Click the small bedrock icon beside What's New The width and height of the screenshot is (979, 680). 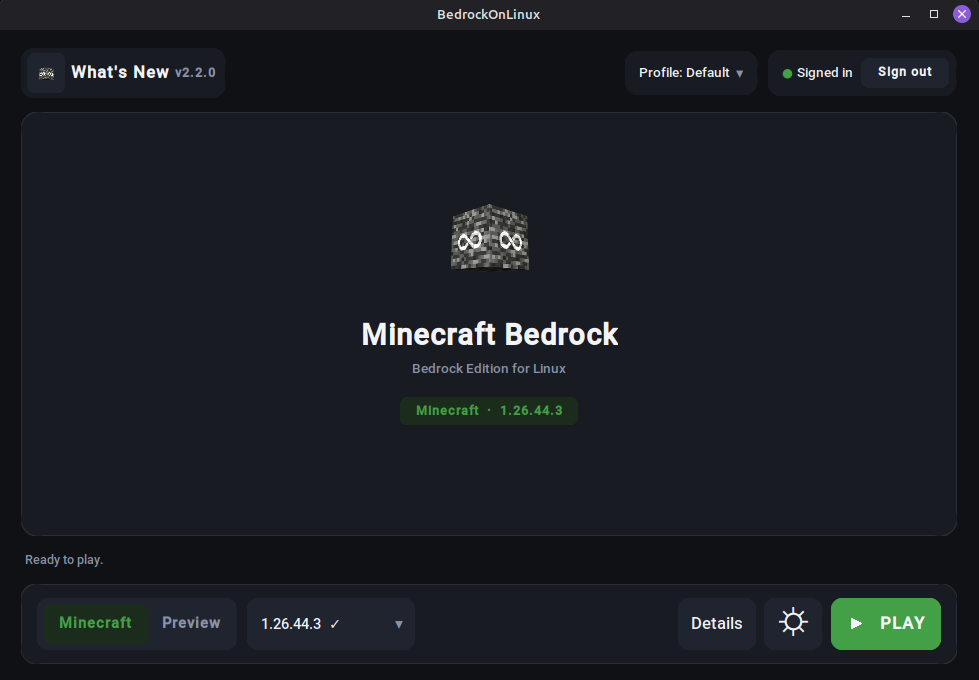click(x=46, y=73)
